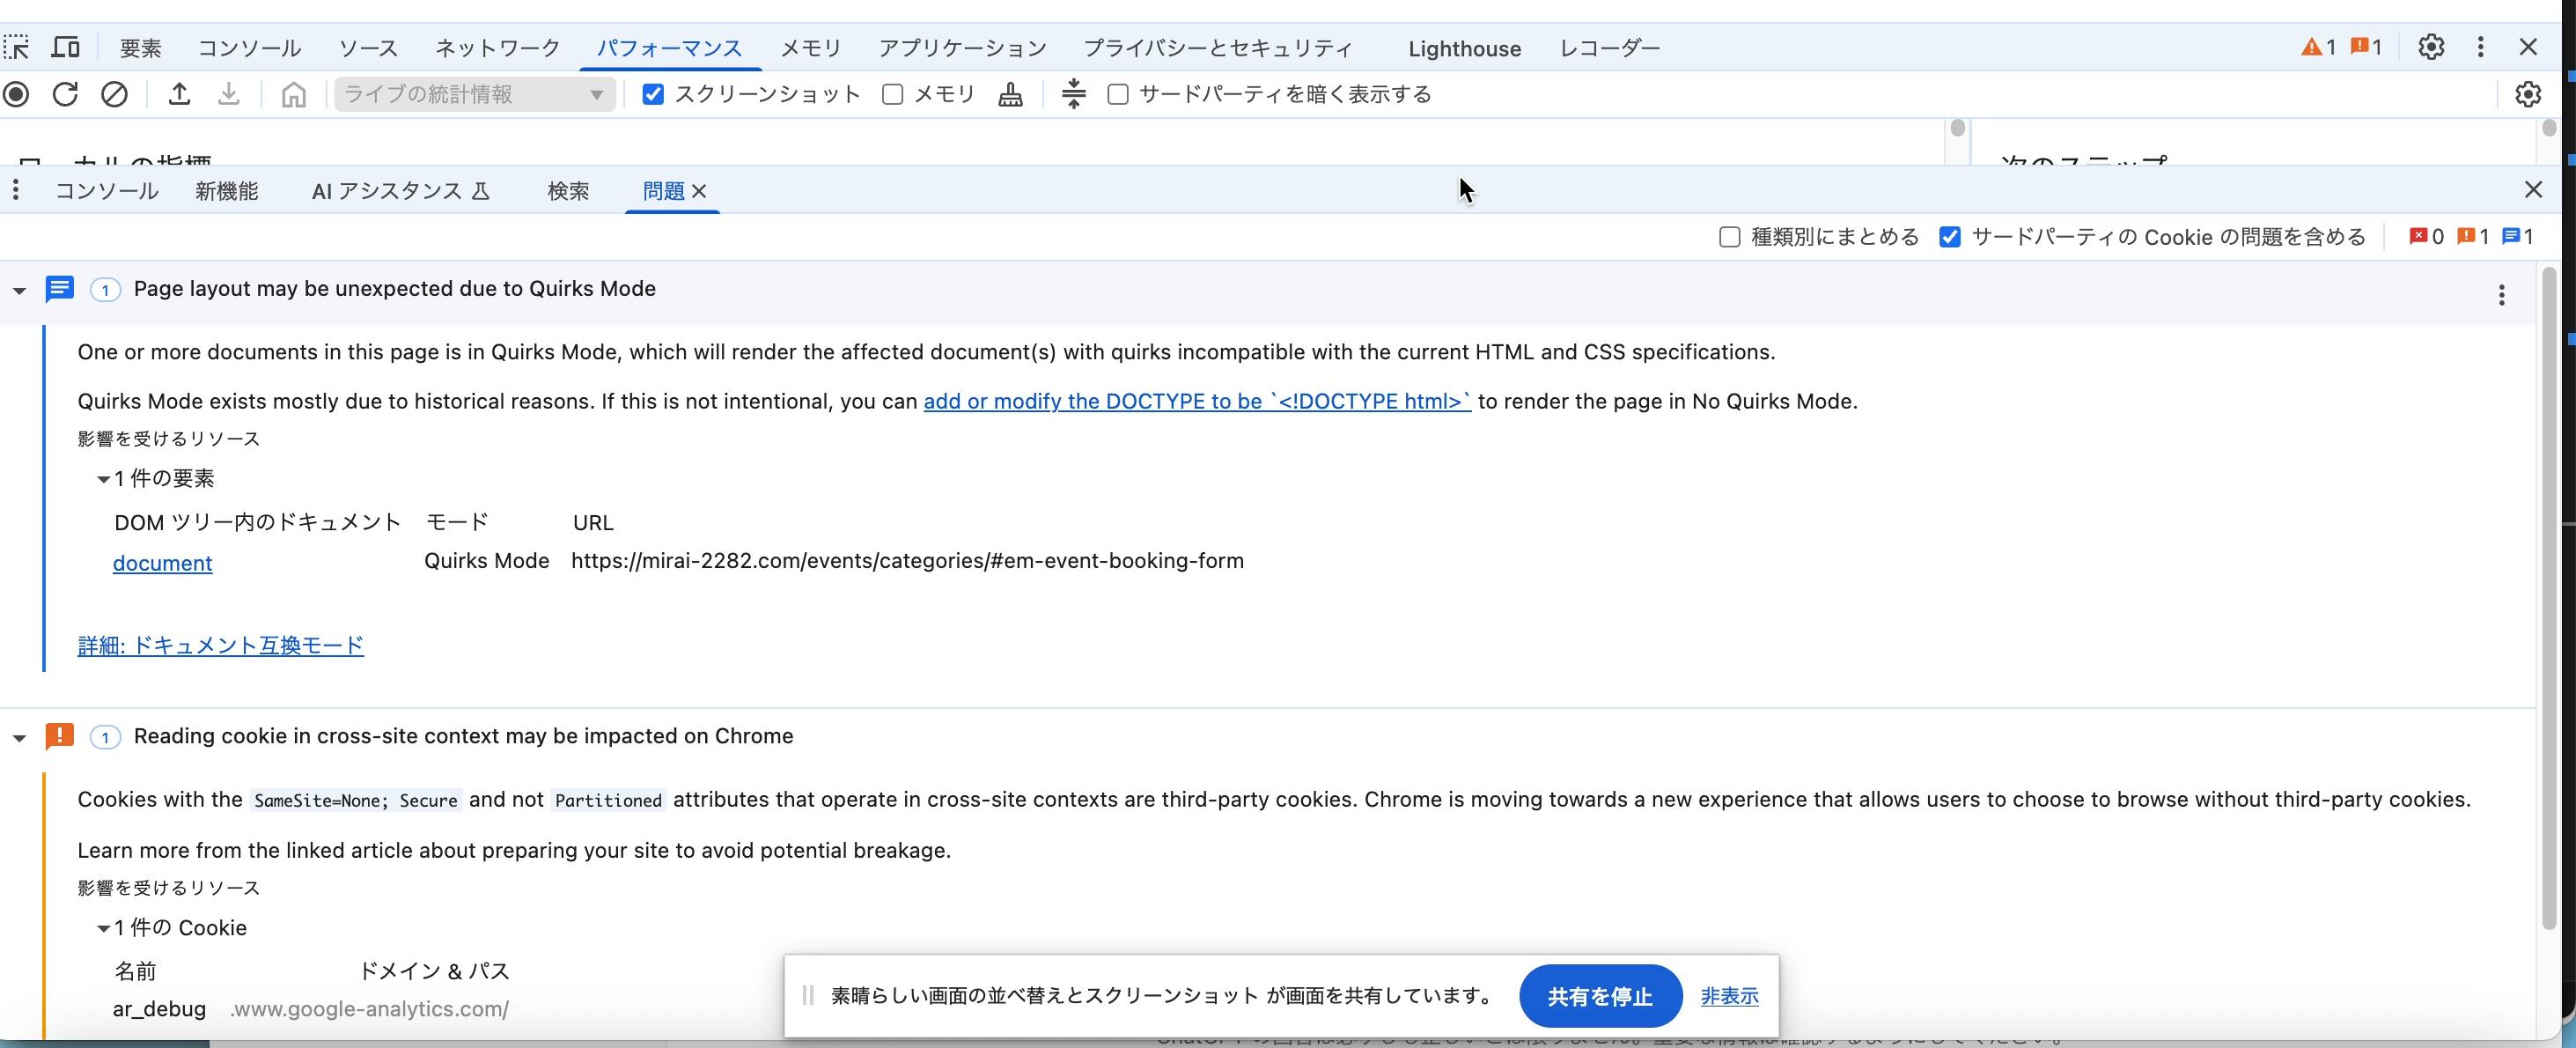This screenshot has width=2576, height=1048.
Task: Click the Quirks Mode table cell
Action: [x=487, y=561]
